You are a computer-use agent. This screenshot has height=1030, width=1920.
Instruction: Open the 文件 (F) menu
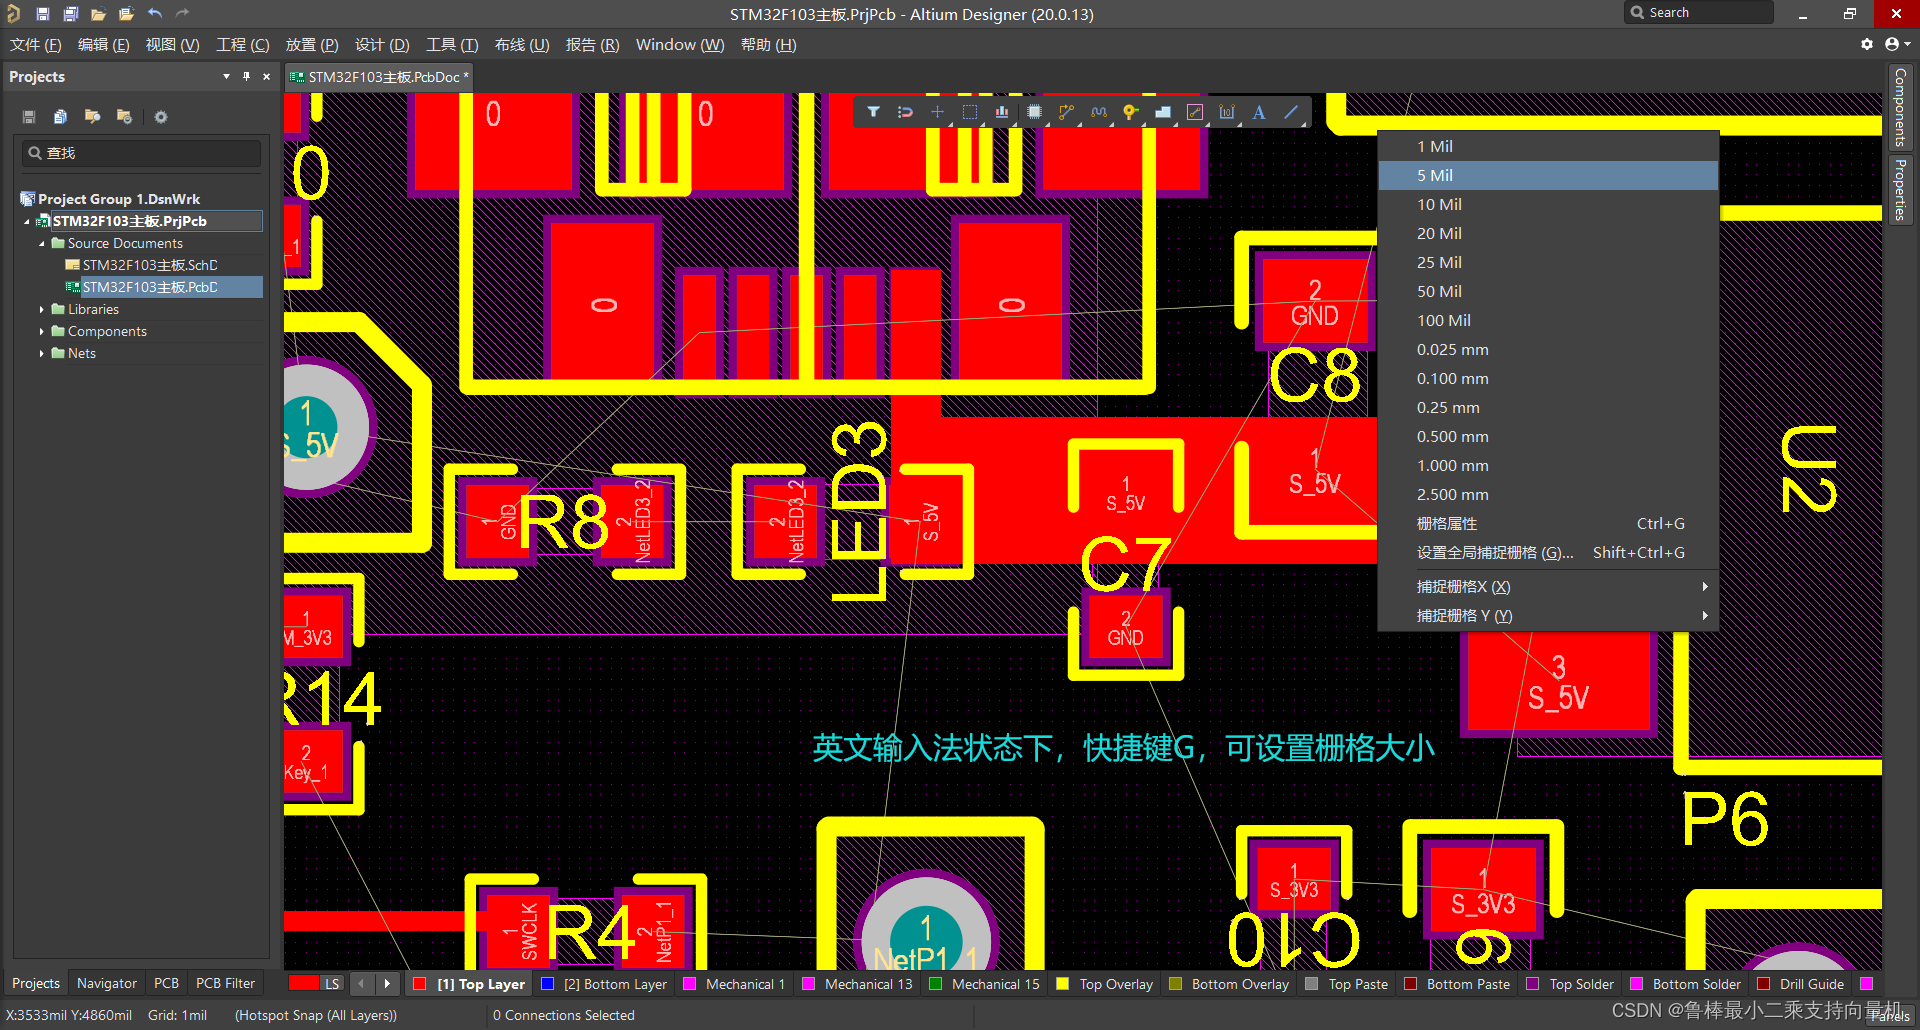[36, 45]
